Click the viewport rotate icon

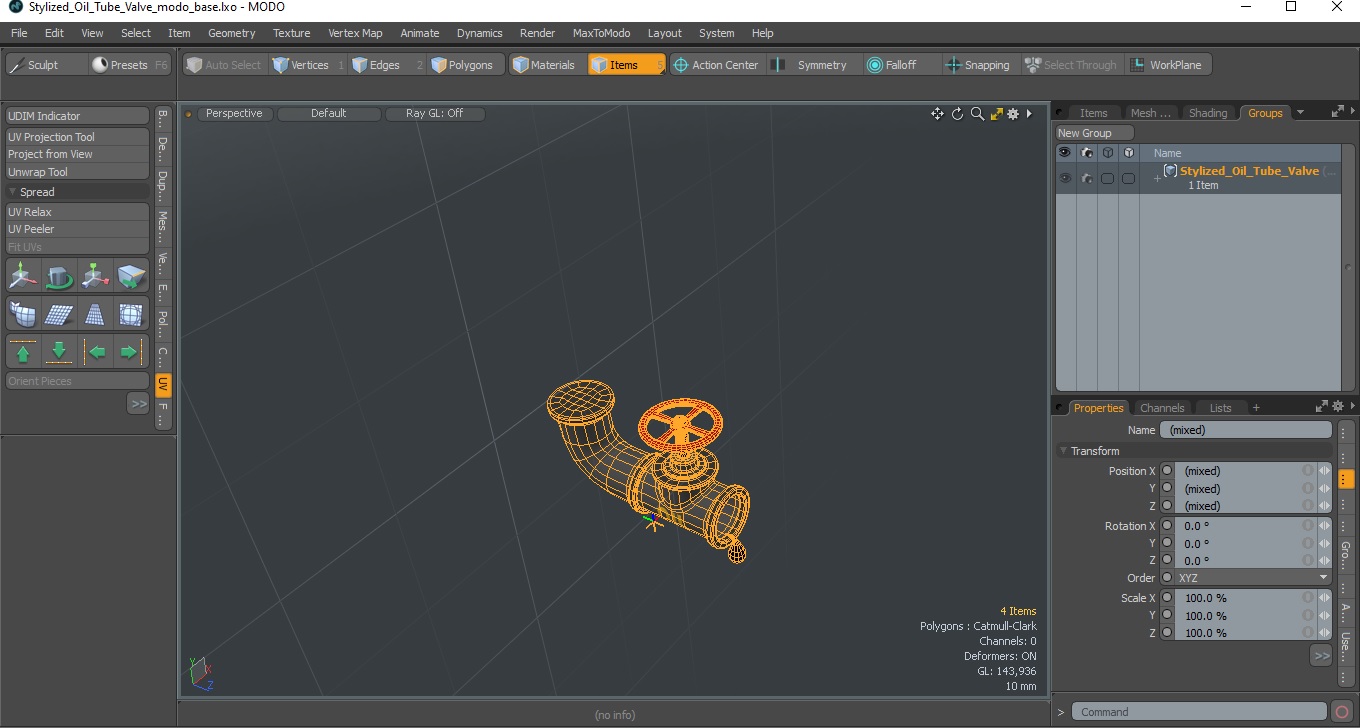957,114
